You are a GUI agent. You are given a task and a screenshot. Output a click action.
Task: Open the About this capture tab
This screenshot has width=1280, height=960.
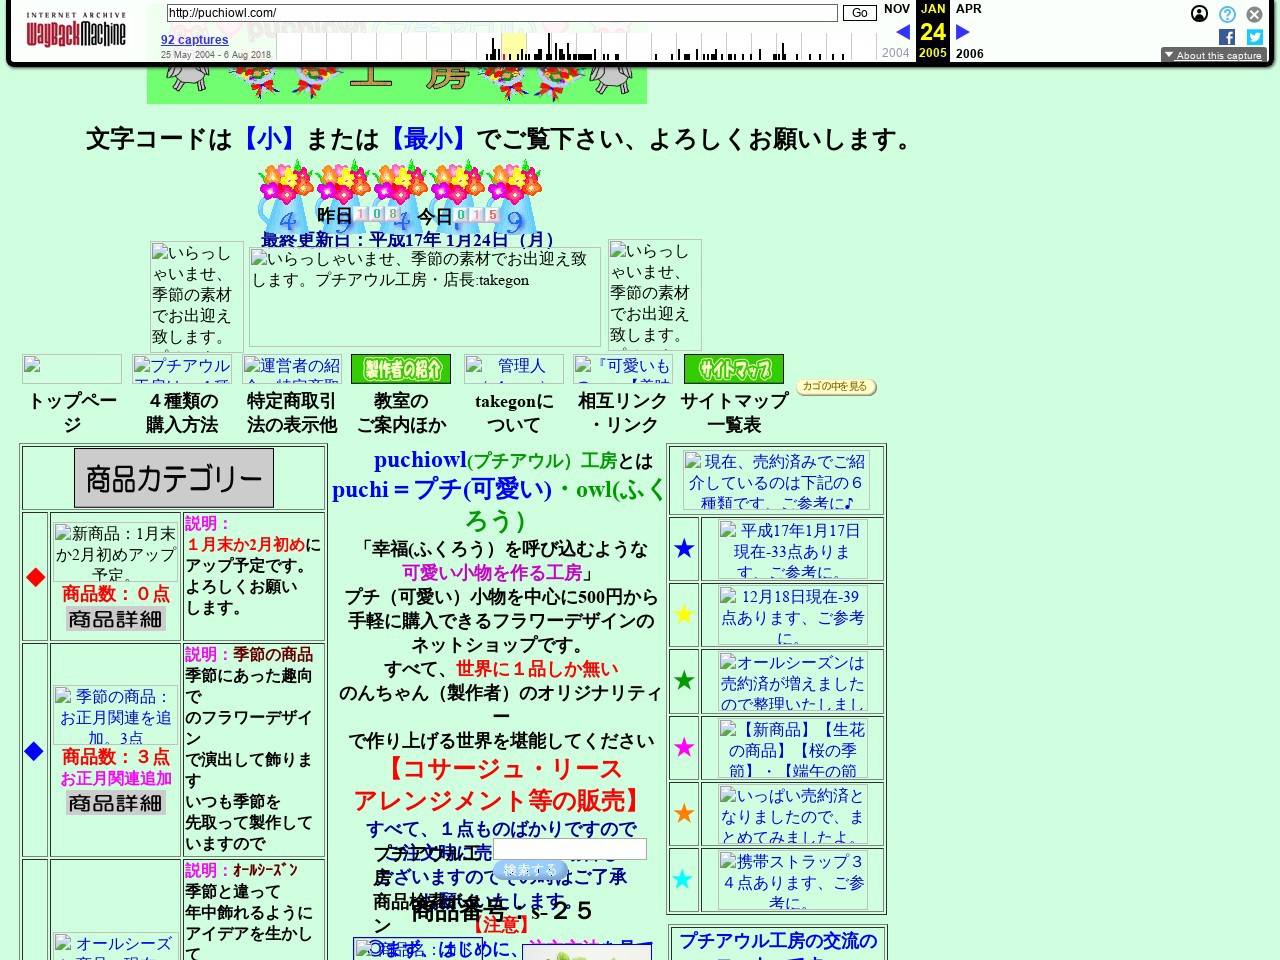(1214, 55)
